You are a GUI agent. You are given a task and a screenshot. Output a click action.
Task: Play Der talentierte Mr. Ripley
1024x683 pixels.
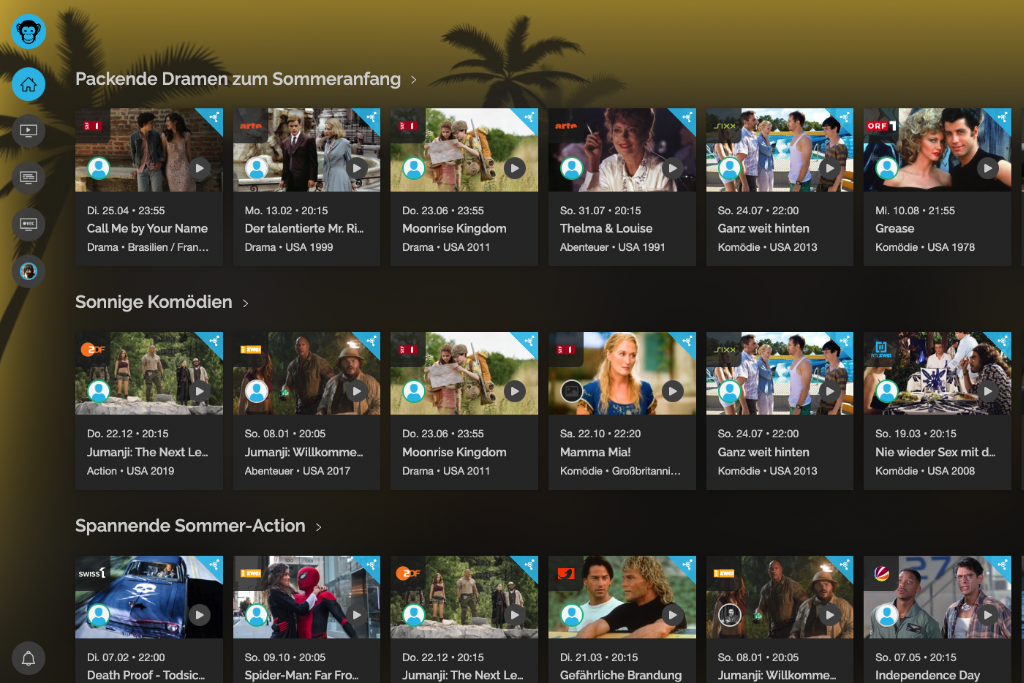(357, 168)
